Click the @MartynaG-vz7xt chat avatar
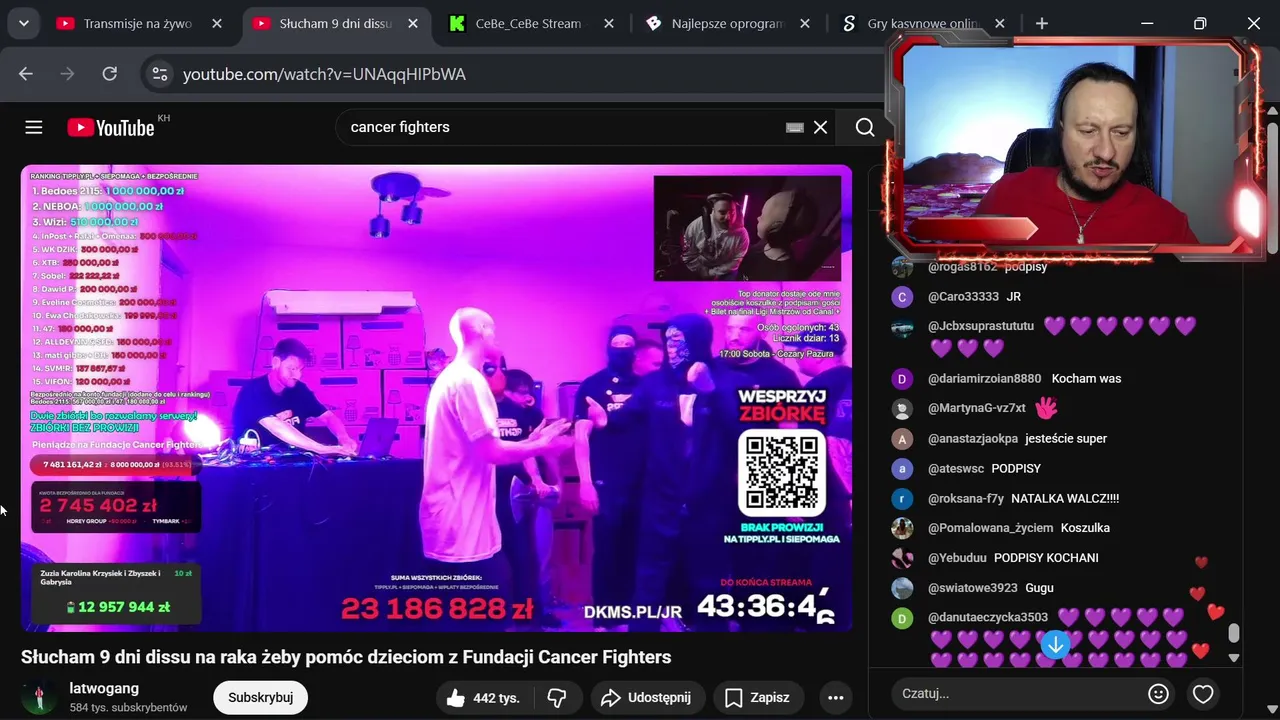This screenshot has width=1280, height=720. (902, 409)
